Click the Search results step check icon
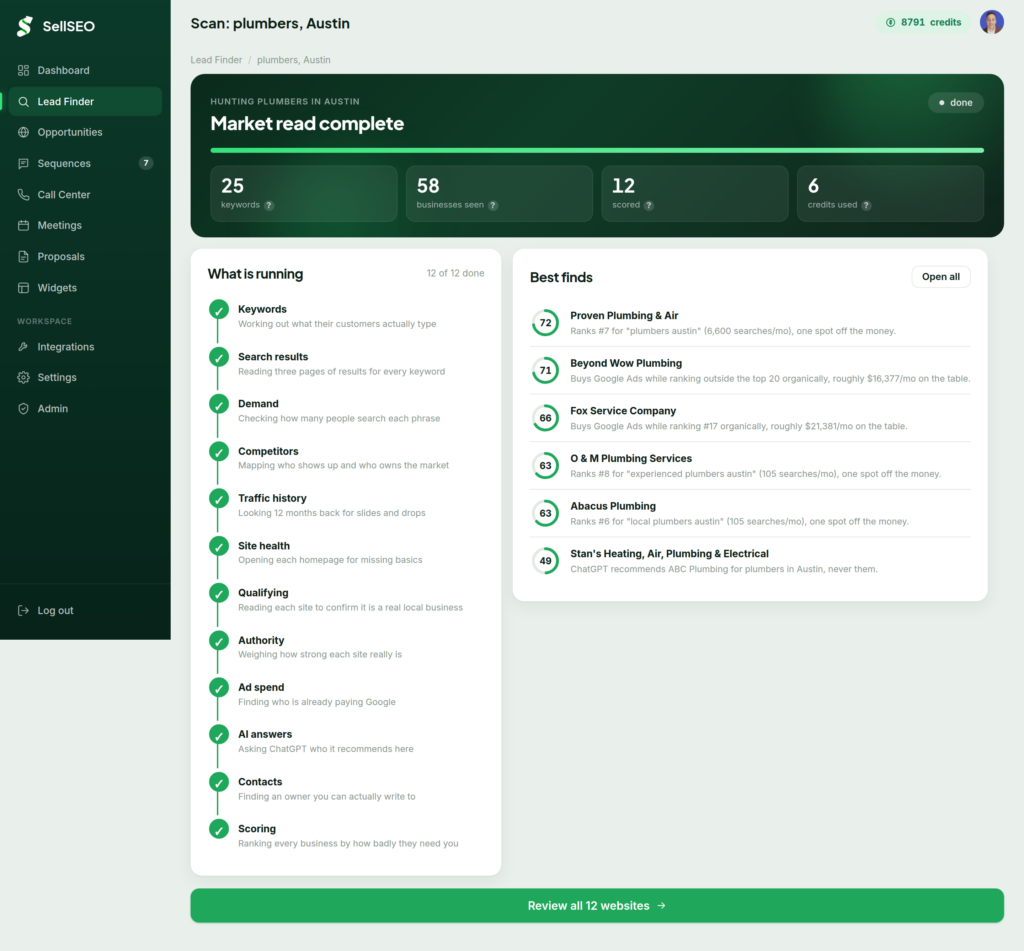Image resolution: width=1024 pixels, height=951 pixels. pyautogui.click(x=219, y=357)
